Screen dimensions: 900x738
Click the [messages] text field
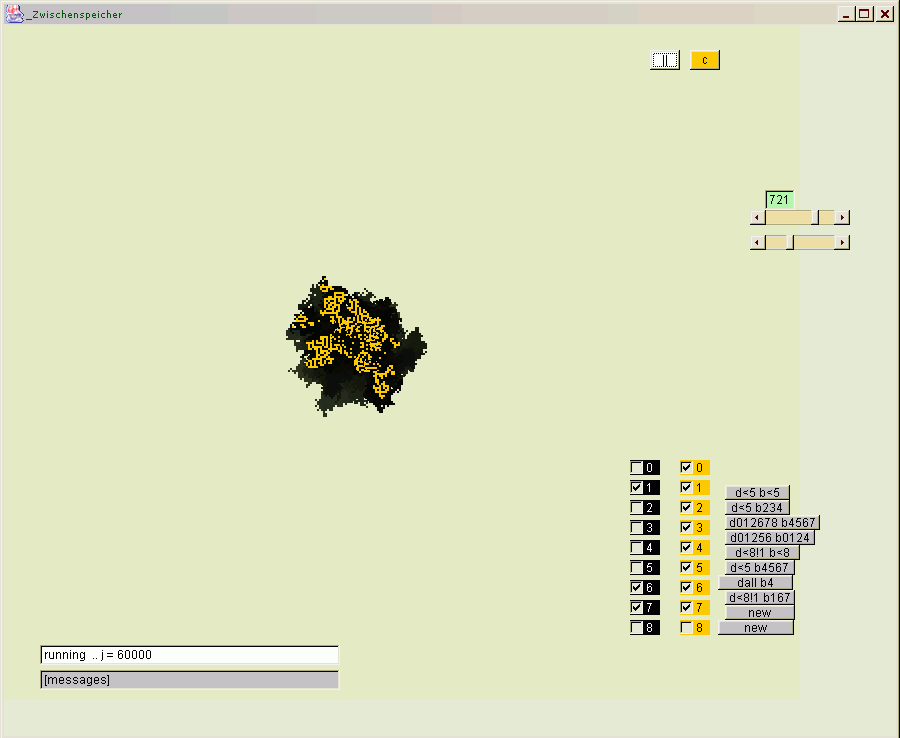pos(189,679)
